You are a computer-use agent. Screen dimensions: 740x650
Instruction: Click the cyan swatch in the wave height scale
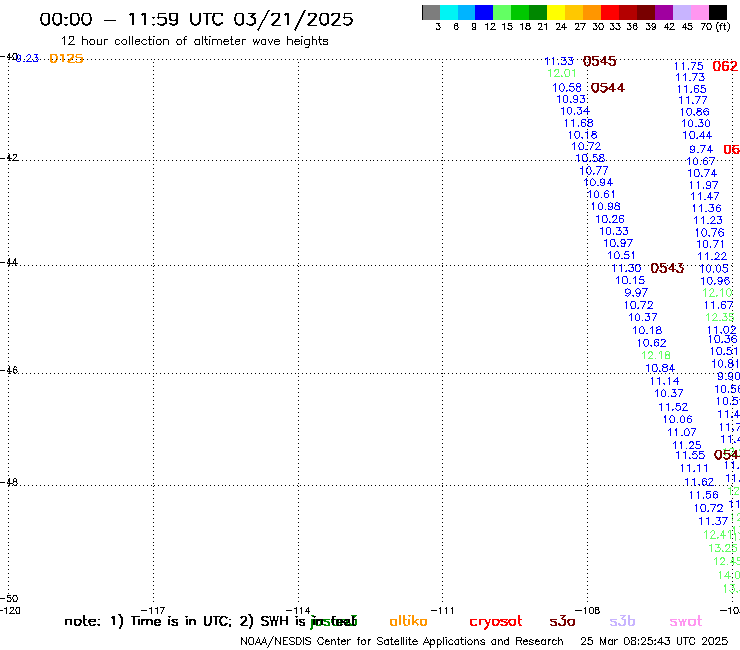pyautogui.click(x=448, y=12)
